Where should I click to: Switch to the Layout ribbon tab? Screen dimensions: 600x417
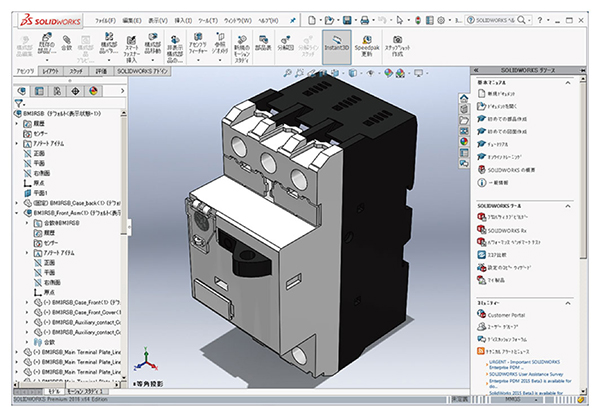(51, 71)
